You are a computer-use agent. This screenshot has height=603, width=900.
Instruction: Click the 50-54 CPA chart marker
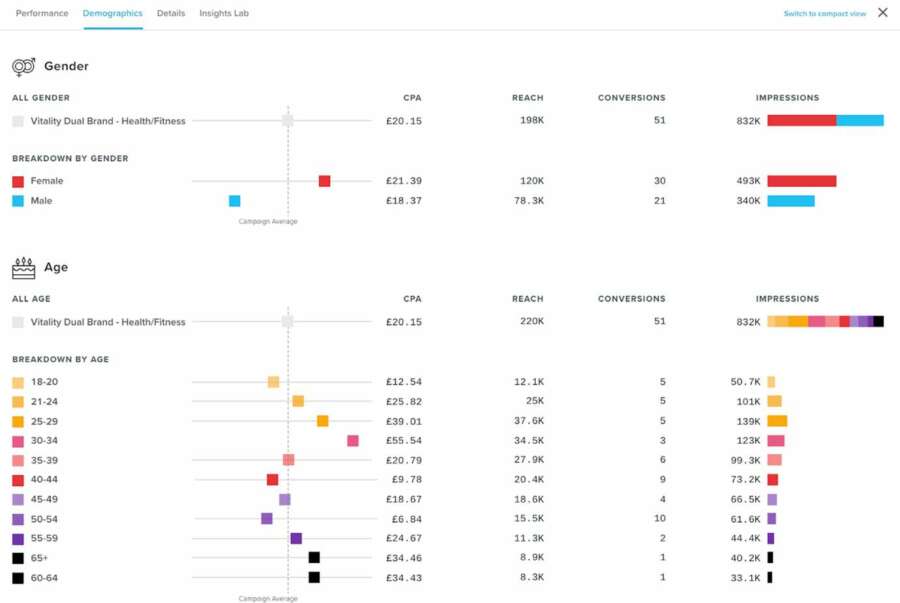coord(267,519)
